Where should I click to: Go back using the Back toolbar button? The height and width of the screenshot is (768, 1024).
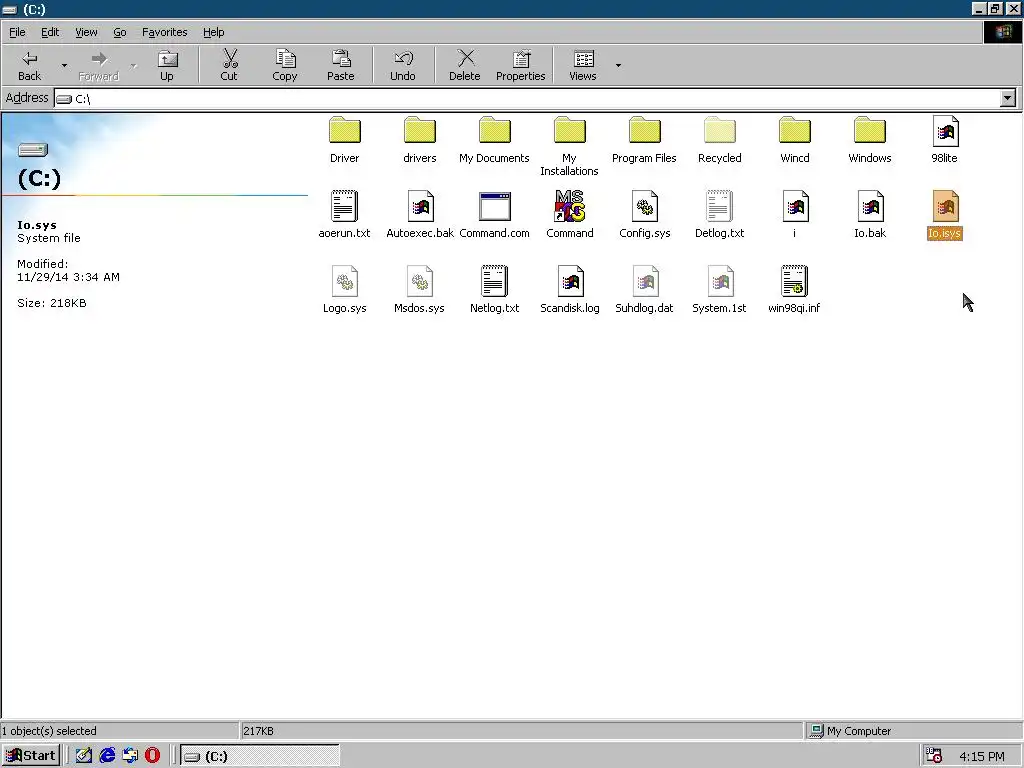tap(29, 65)
